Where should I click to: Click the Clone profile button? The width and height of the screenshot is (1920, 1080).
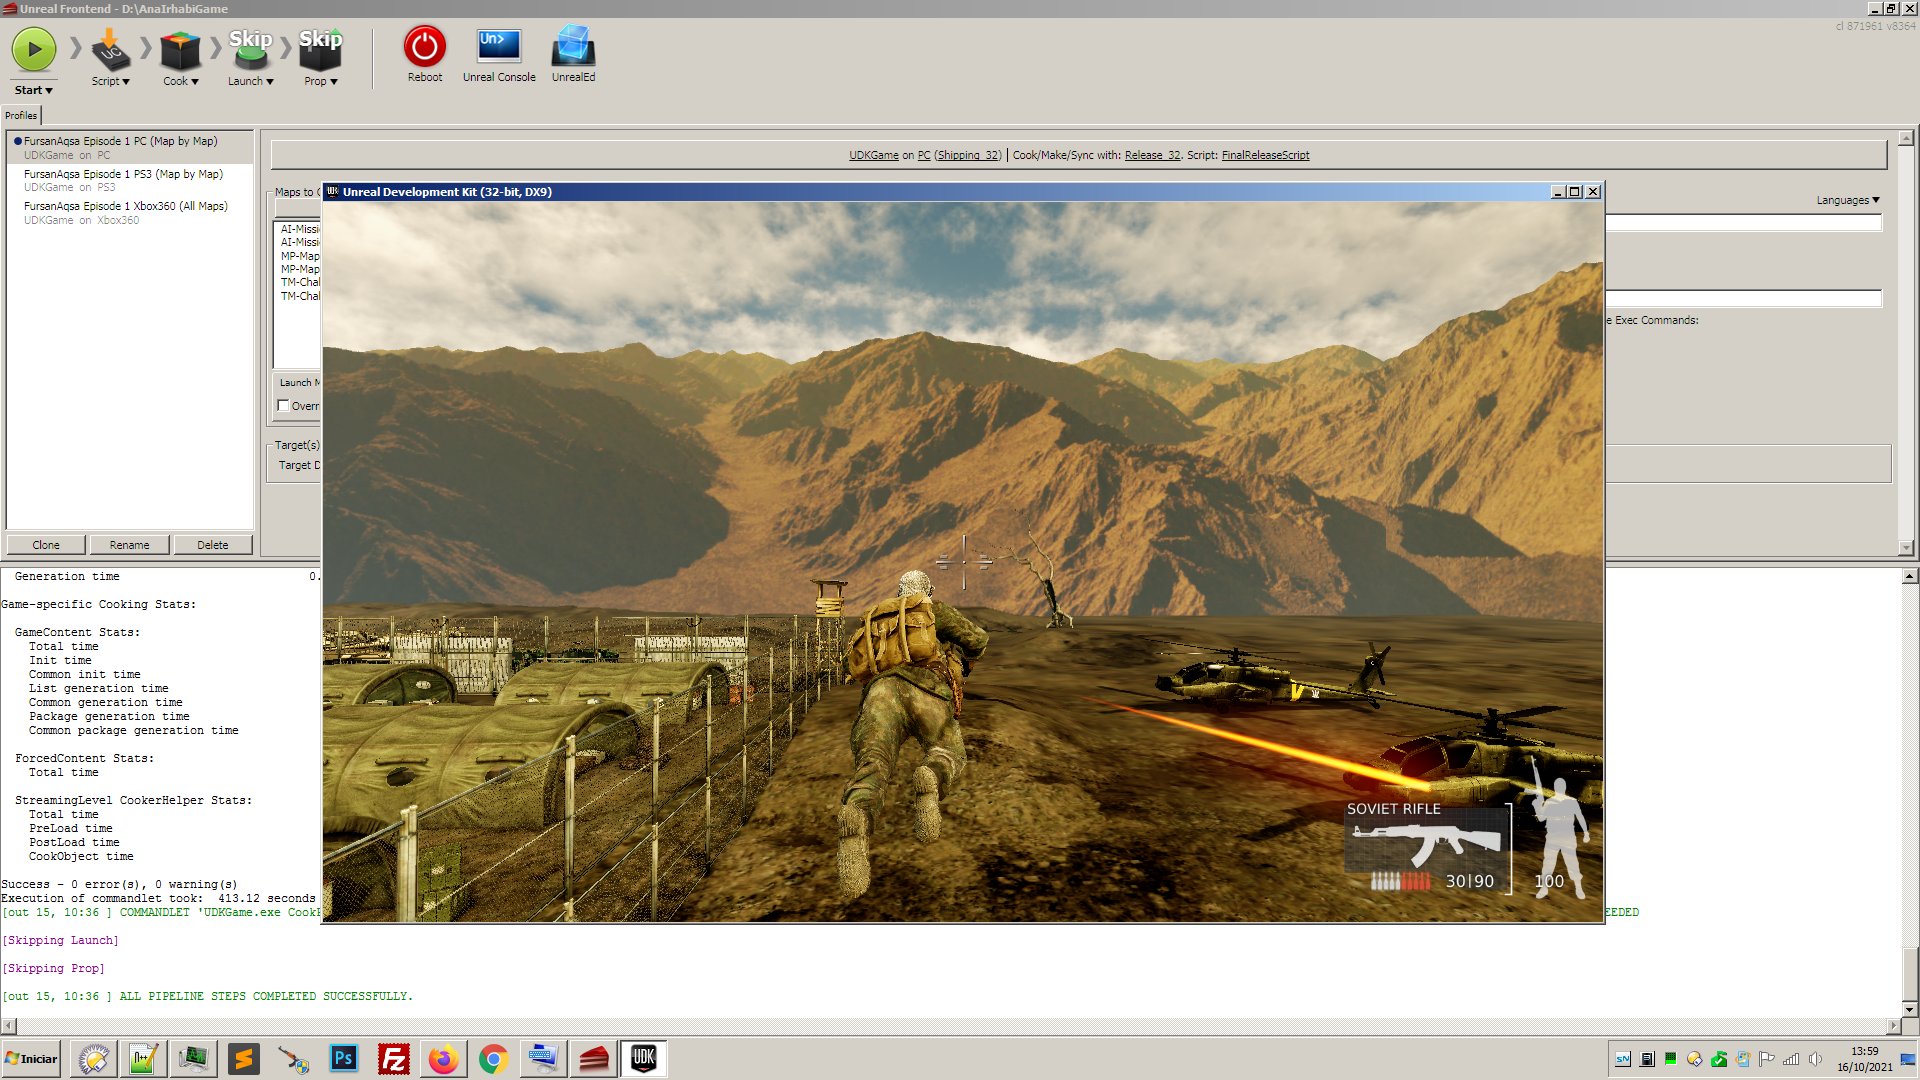click(46, 545)
